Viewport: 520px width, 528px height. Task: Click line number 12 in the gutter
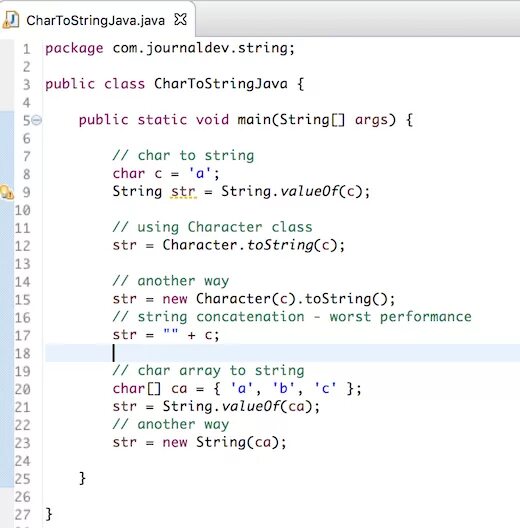click(x=23, y=246)
